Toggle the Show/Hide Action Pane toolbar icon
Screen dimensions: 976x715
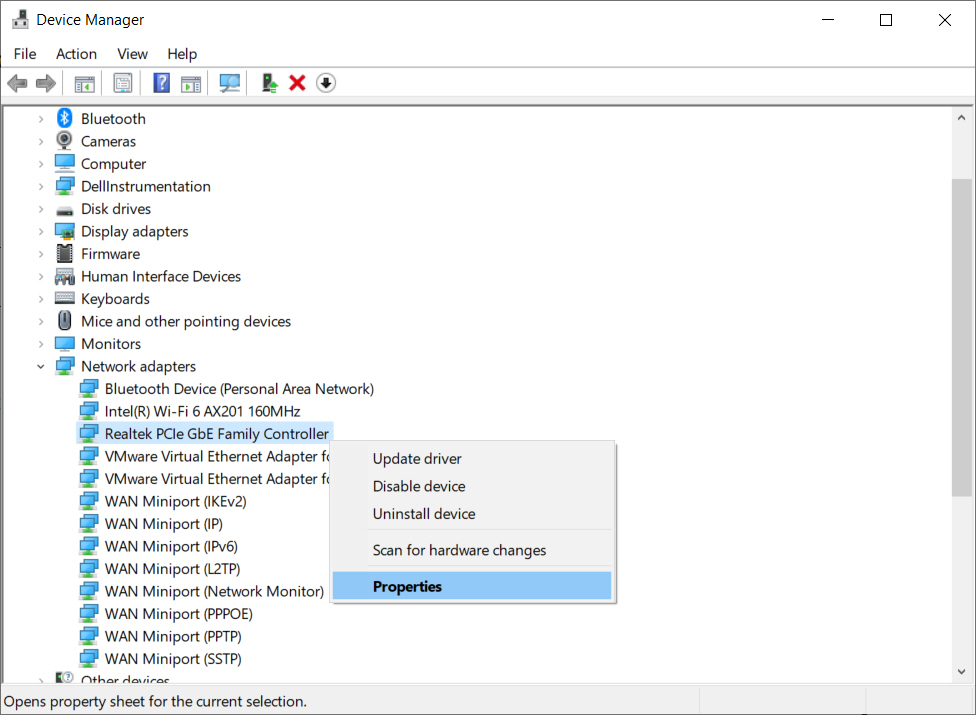click(x=191, y=83)
